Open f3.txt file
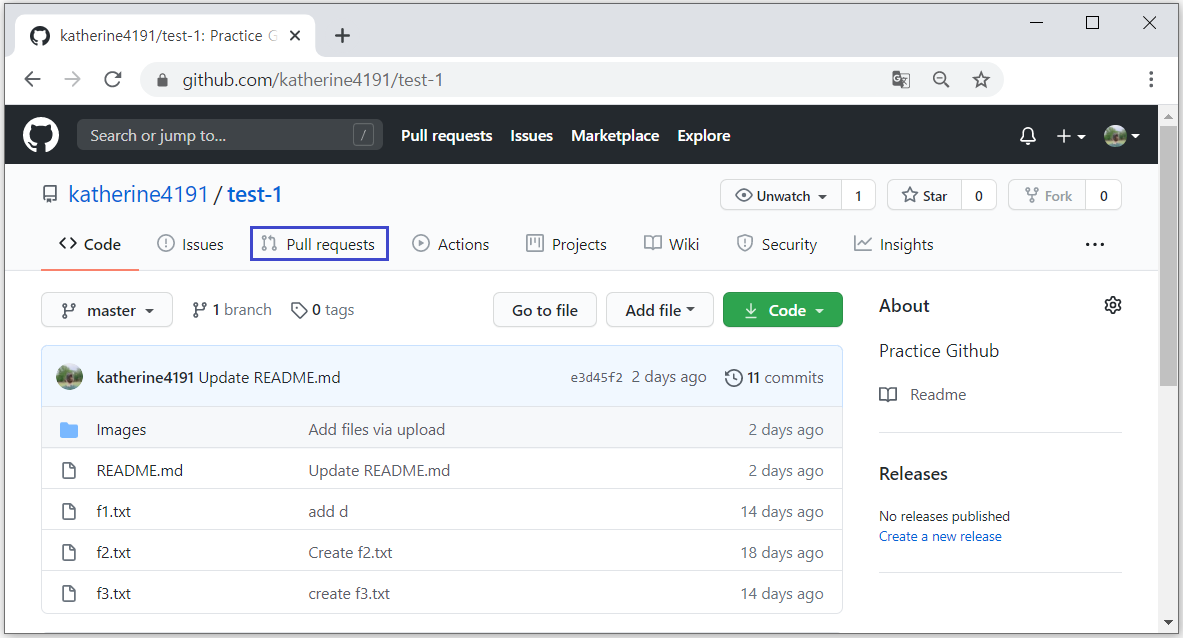 coord(114,594)
